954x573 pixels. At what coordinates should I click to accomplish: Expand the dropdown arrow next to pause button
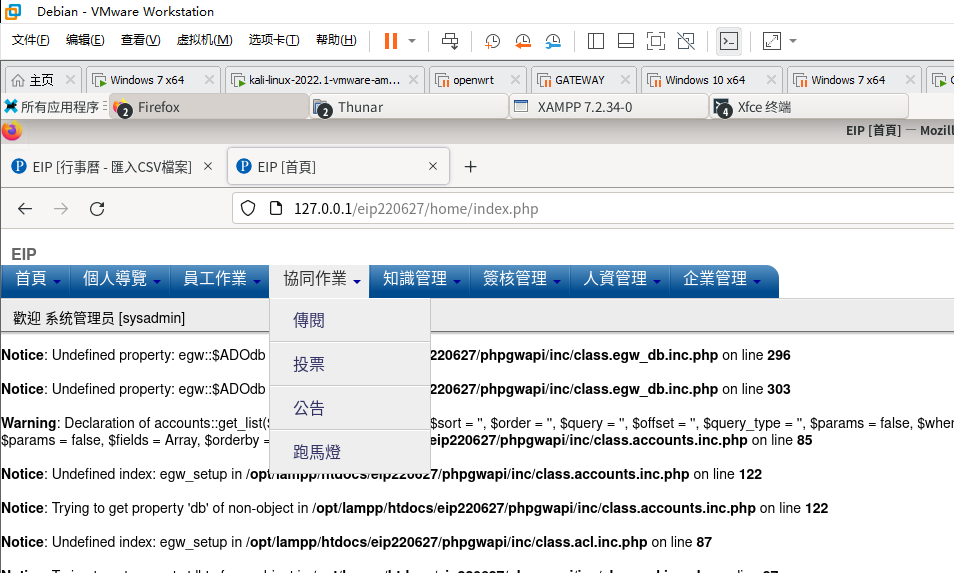point(412,41)
